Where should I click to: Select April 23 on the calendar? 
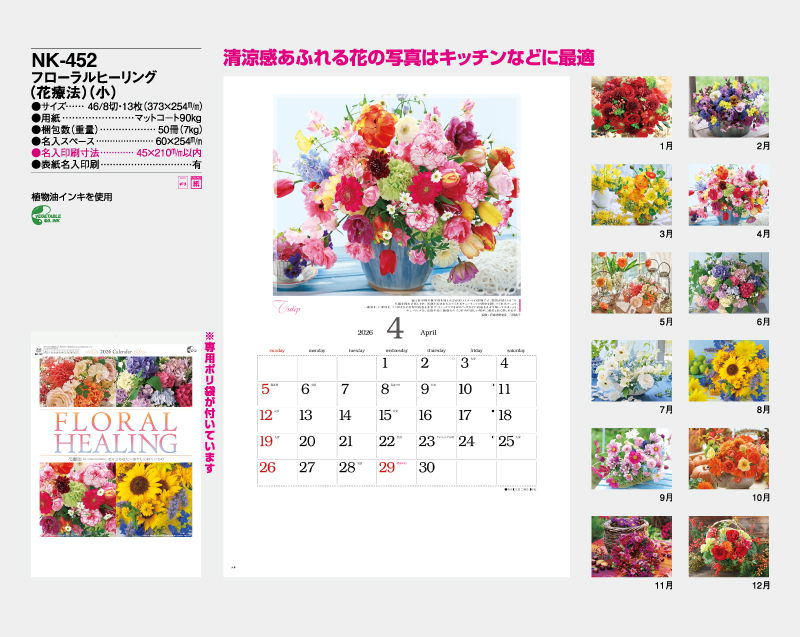[x=427, y=441]
